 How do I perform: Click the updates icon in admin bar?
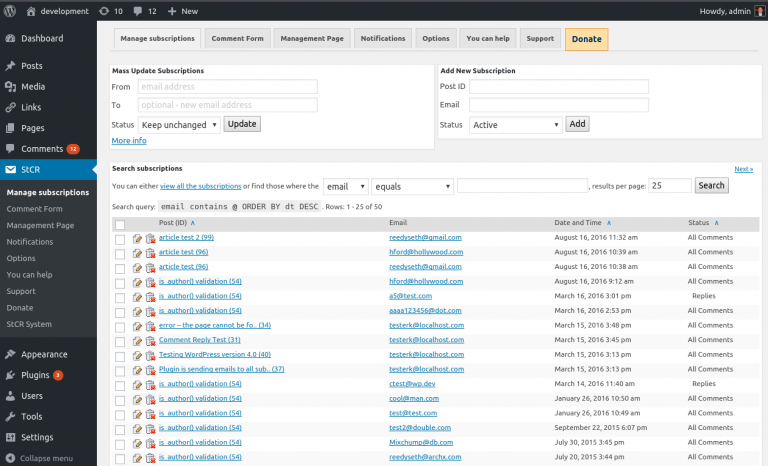click(104, 10)
